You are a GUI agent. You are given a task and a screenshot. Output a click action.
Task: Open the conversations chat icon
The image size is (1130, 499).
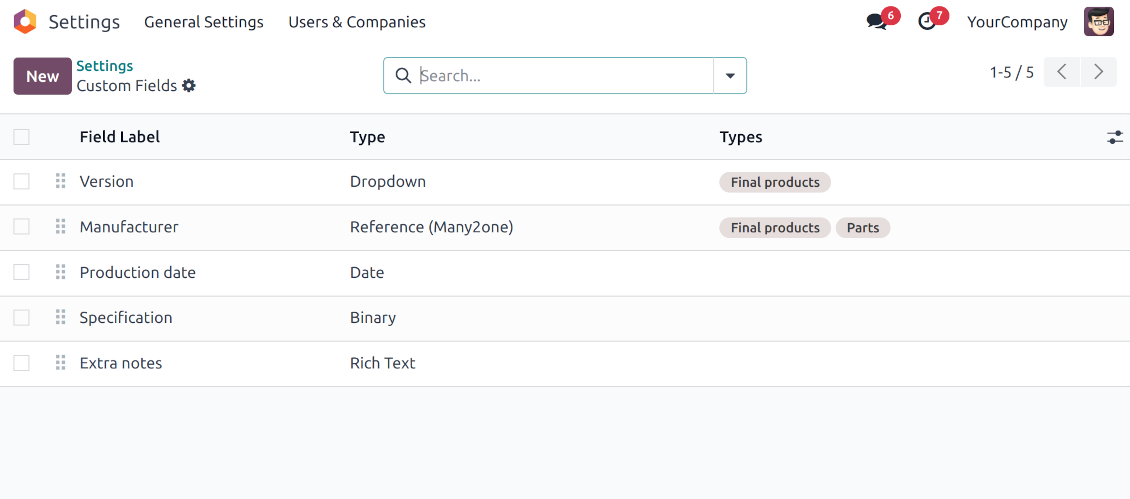tap(876, 22)
